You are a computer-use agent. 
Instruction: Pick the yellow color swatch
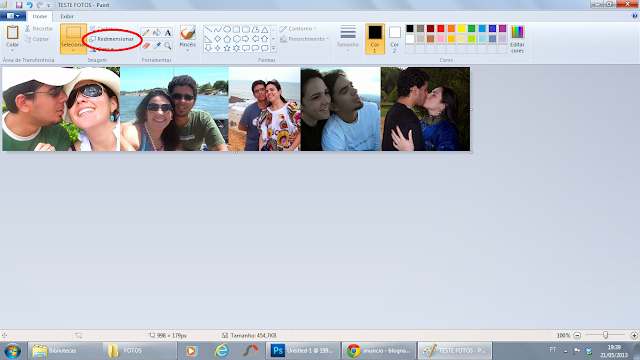(x=461, y=29)
